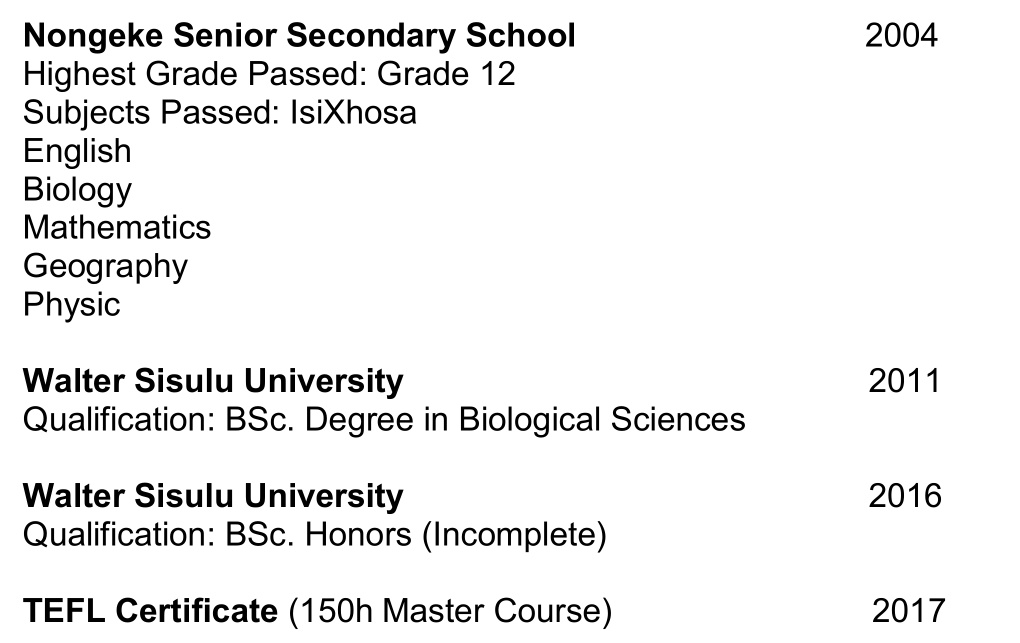Click the (150h Master Course) text
The width and height of the screenshot is (1020, 643).
pyautogui.click(x=449, y=610)
